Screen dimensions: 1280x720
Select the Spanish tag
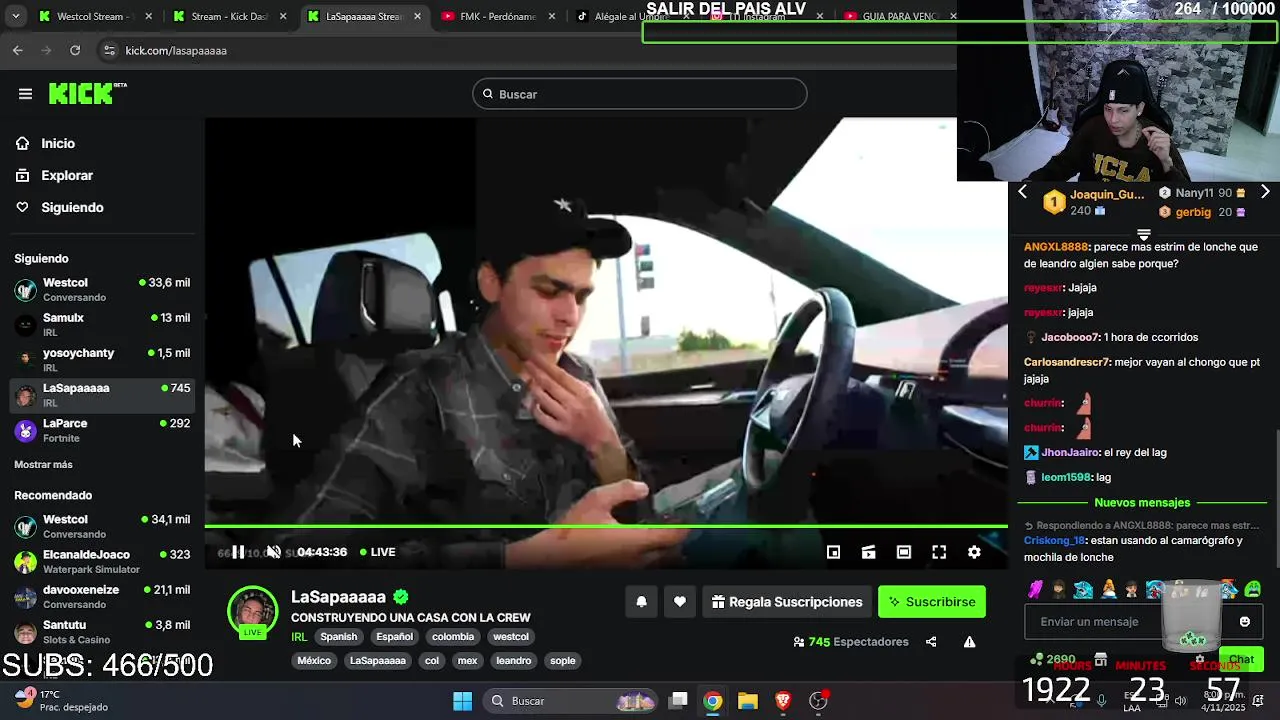pos(338,637)
